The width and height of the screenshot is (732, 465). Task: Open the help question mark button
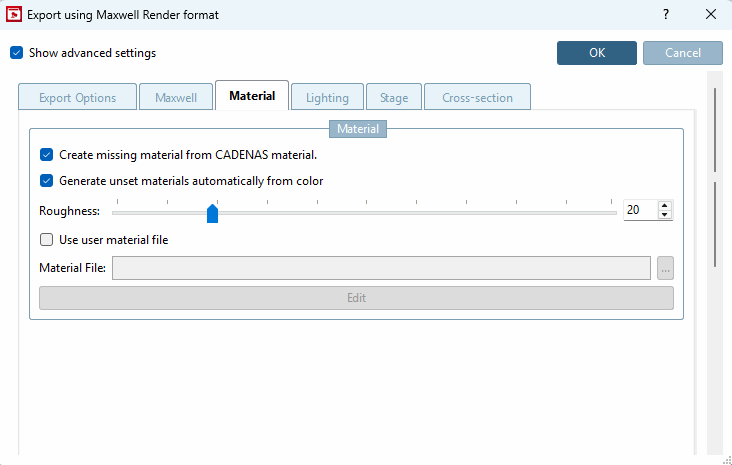click(666, 14)
